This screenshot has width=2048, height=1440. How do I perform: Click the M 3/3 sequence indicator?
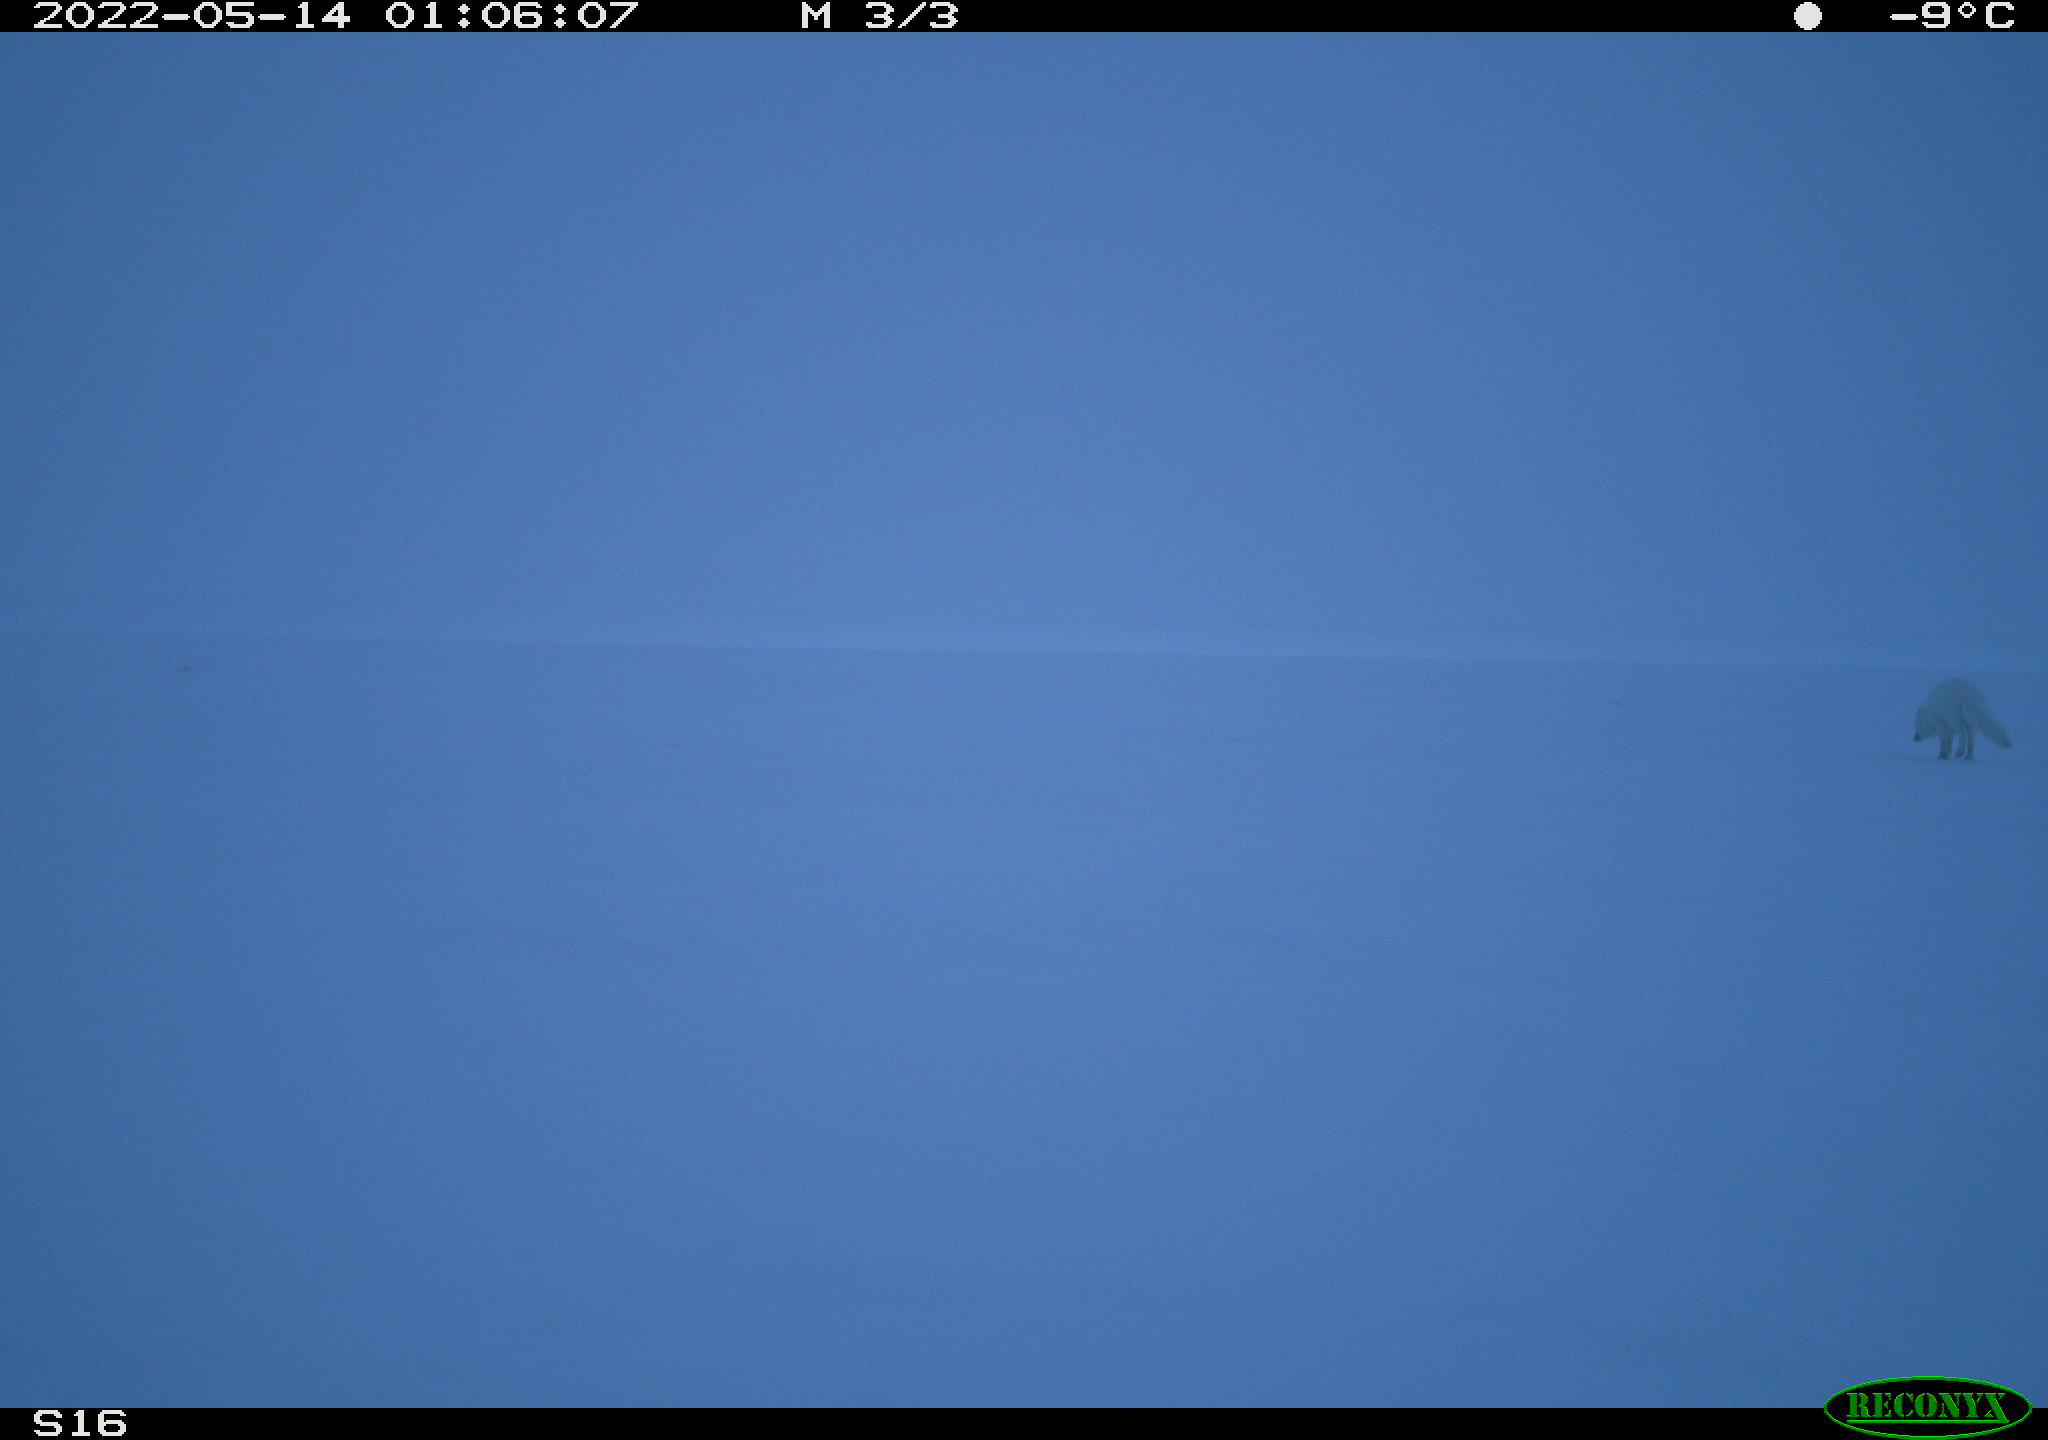(x=879, y=16)
